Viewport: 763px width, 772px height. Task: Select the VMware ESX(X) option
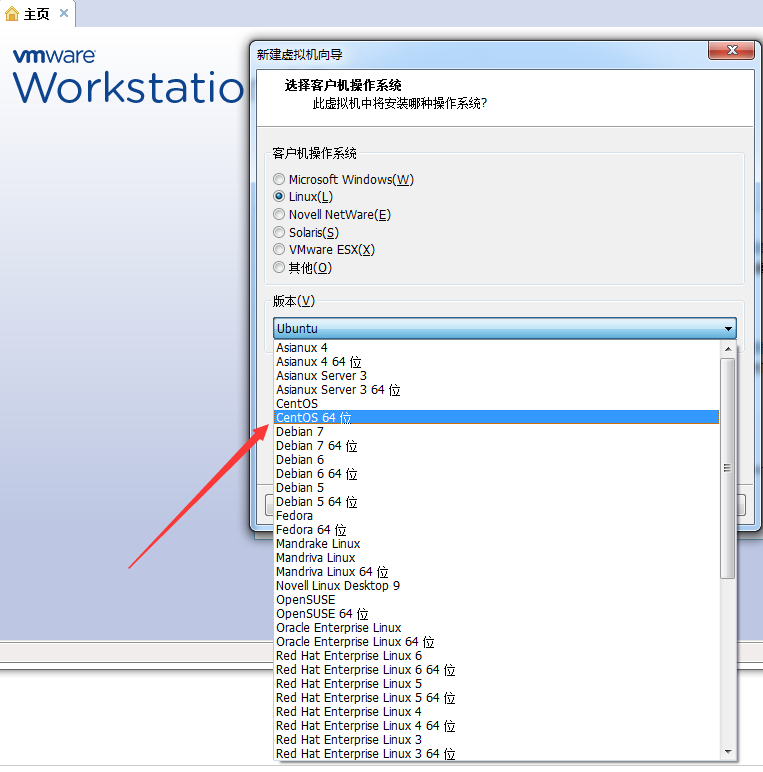pos(280,250)
